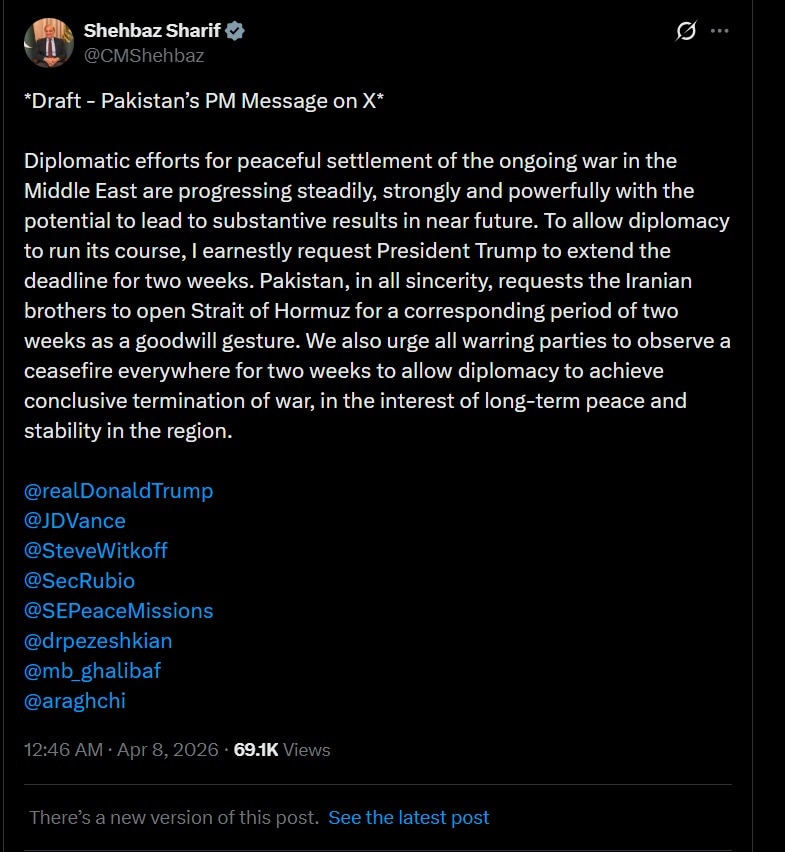Click the post's main body text paragraph

[377, 295]
